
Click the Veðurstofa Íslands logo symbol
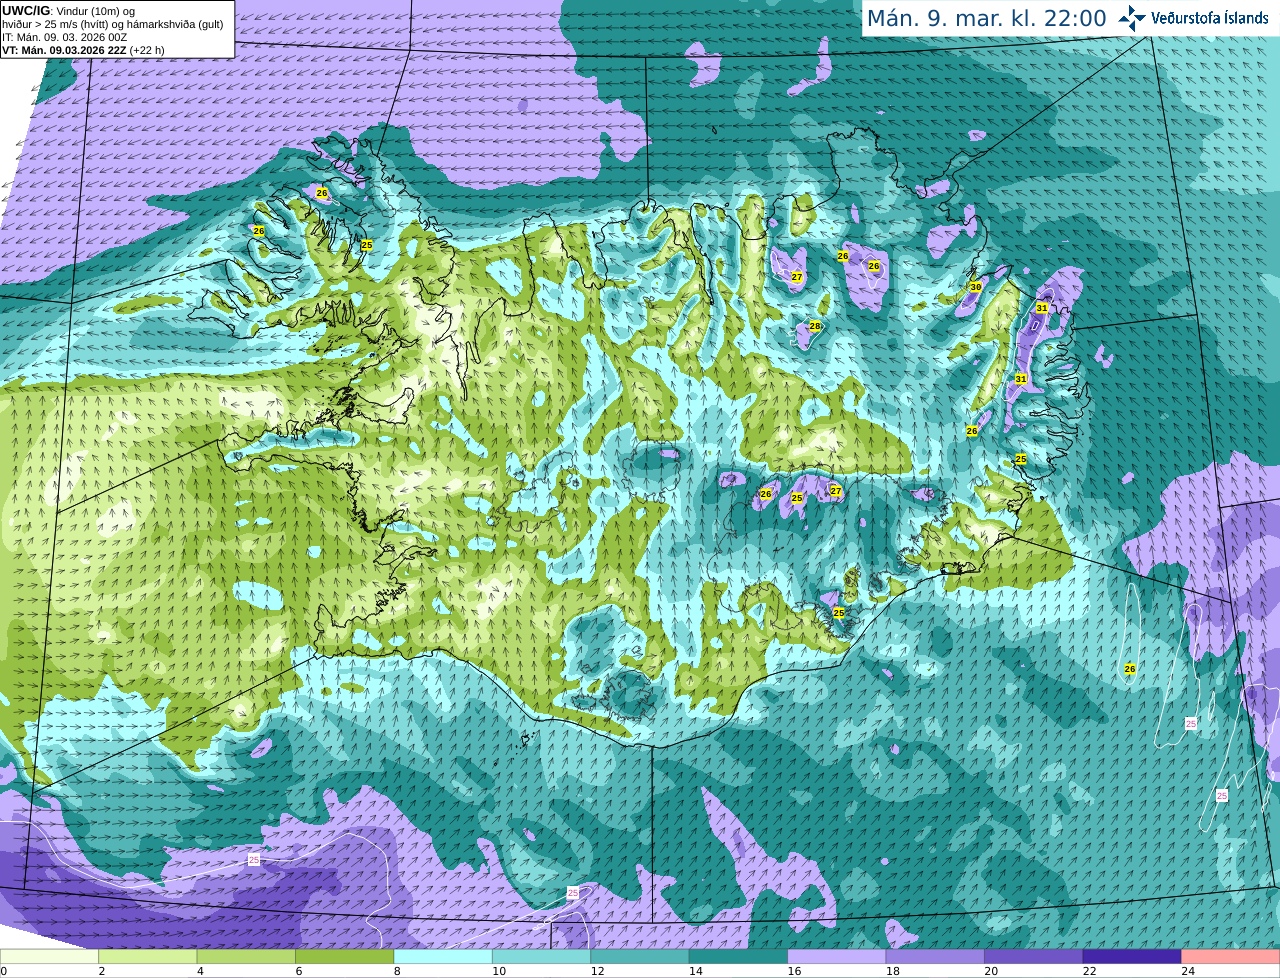[1132, 18]
